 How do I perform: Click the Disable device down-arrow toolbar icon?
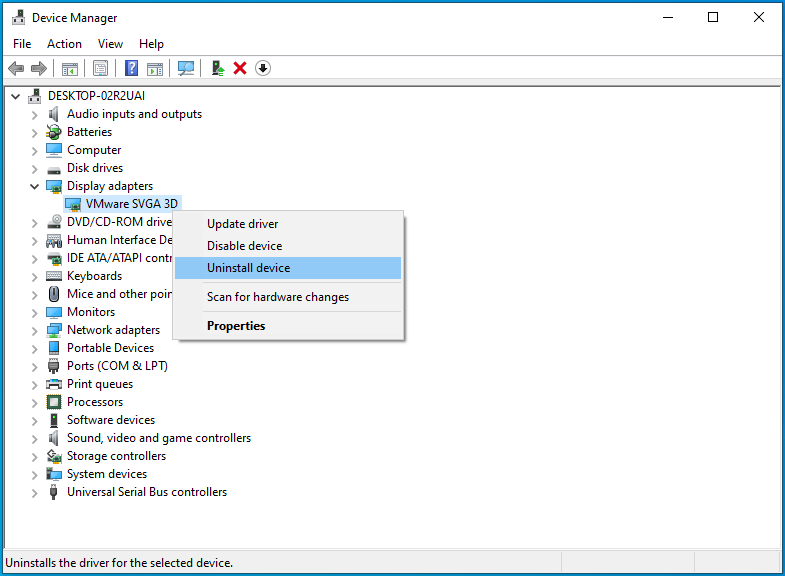pos(263,68)
